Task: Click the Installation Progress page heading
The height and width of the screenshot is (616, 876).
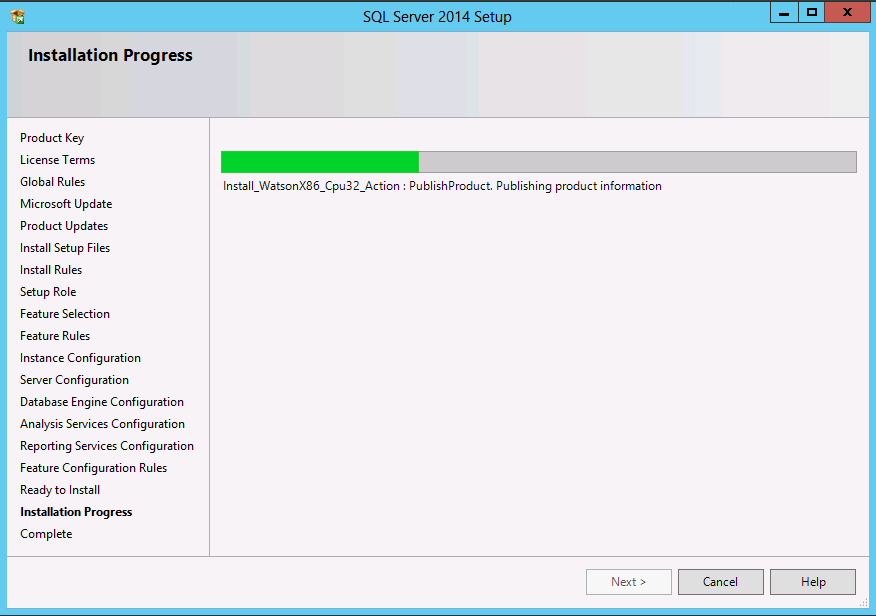Action: tap(110, 55)
